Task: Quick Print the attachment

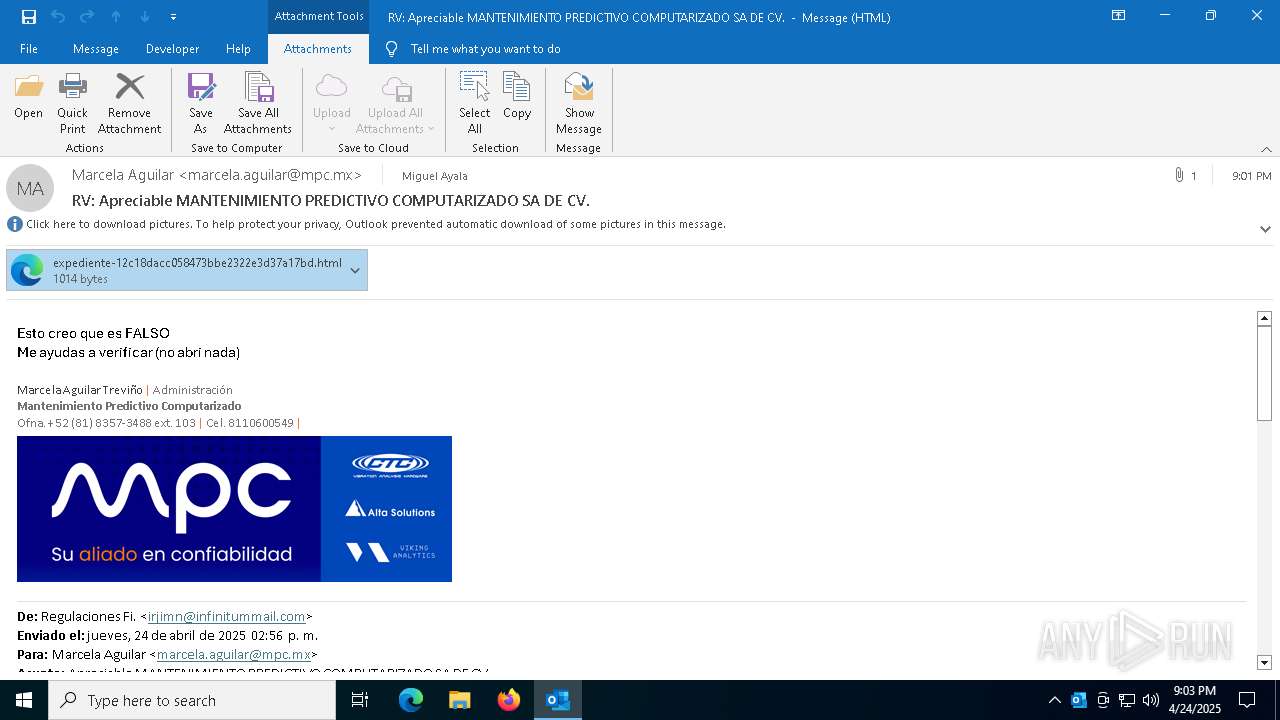Action: [72, 104]
